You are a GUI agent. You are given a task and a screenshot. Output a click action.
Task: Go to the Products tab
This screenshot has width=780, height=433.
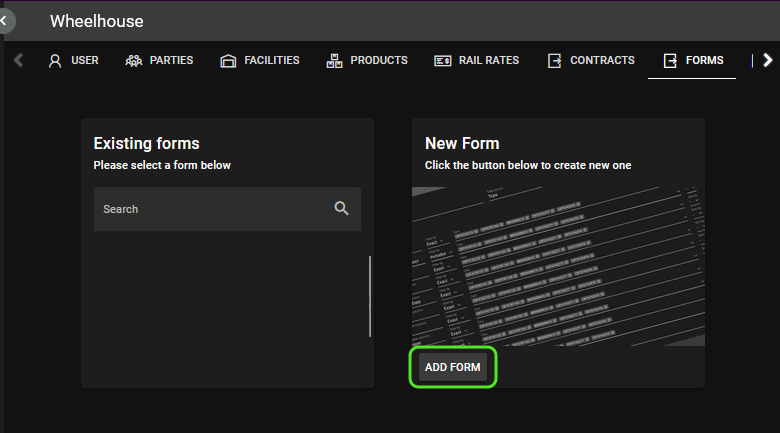(367, 61)
